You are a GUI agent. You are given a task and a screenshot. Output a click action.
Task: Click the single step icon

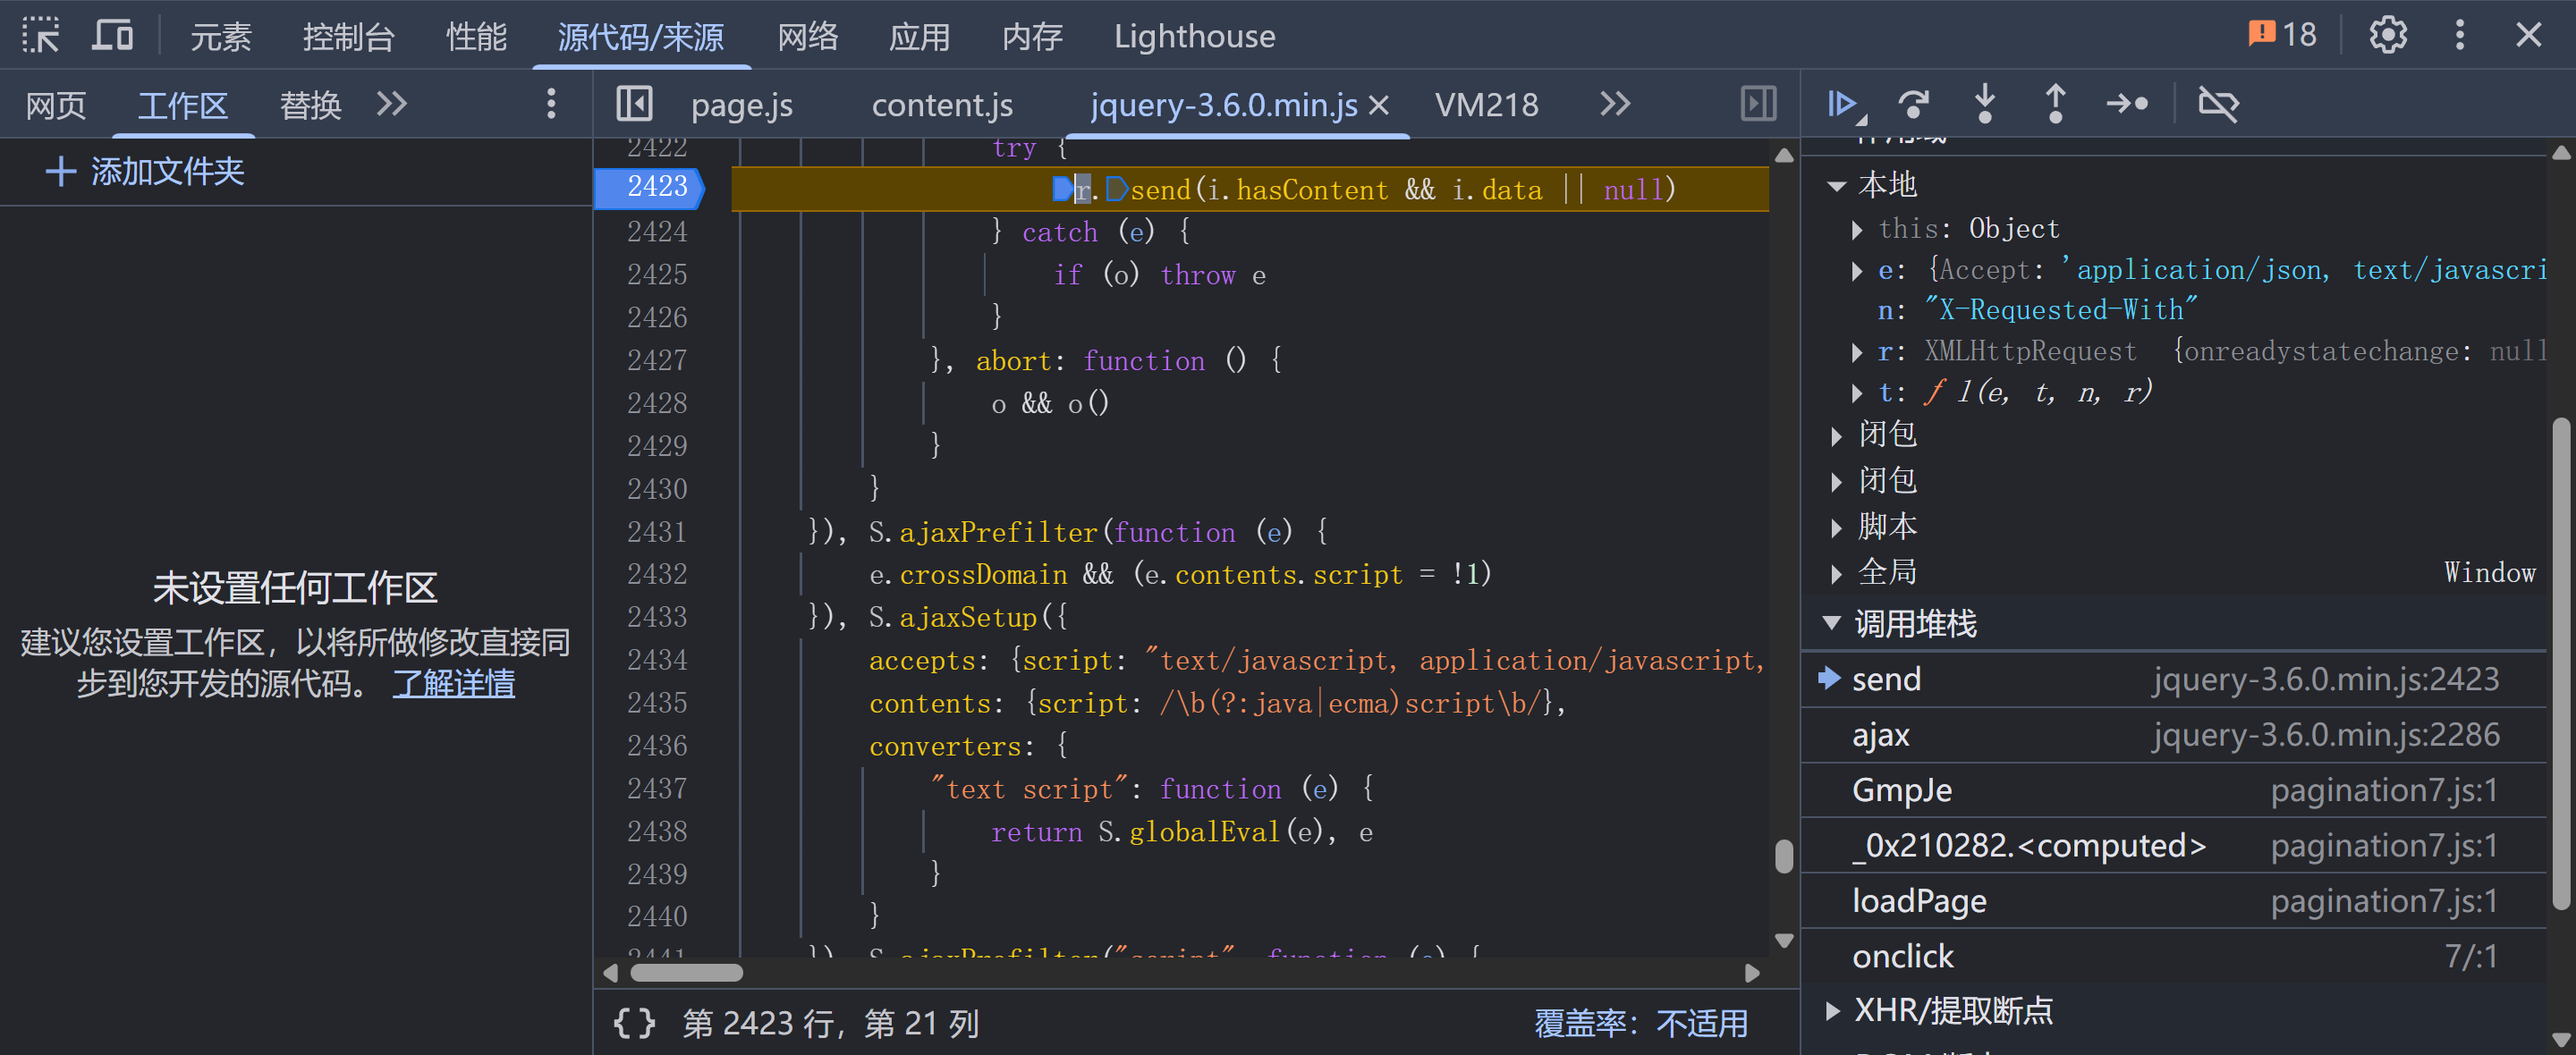[2126, 104]
